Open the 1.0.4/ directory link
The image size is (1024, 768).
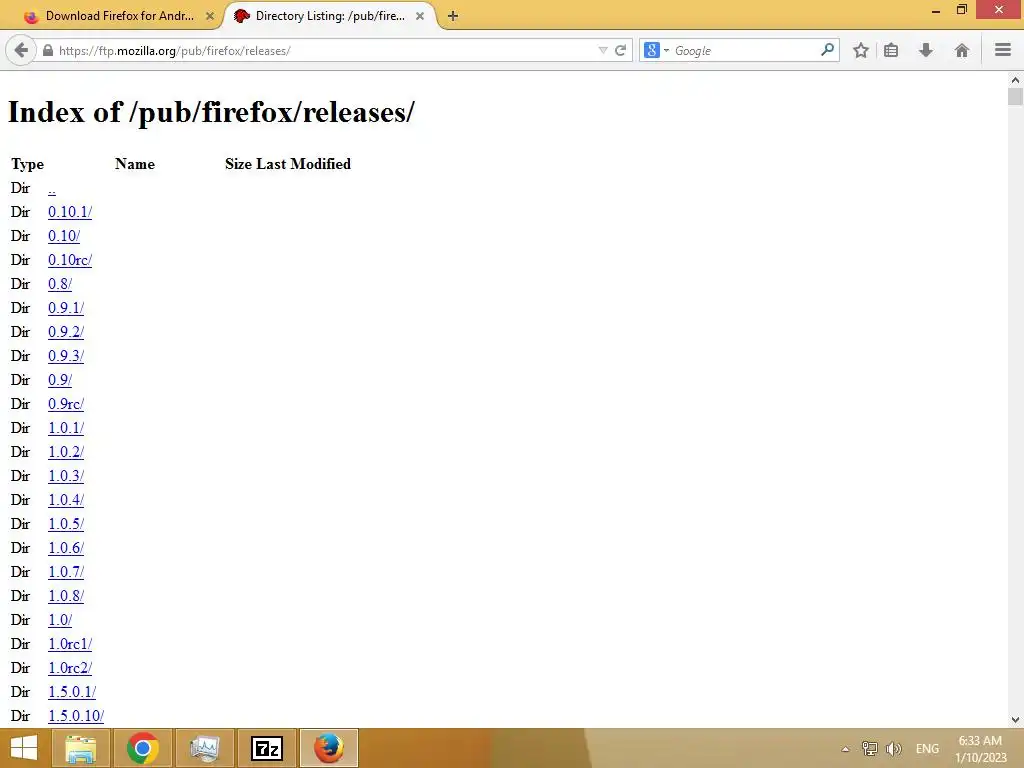tap(66, 500)
